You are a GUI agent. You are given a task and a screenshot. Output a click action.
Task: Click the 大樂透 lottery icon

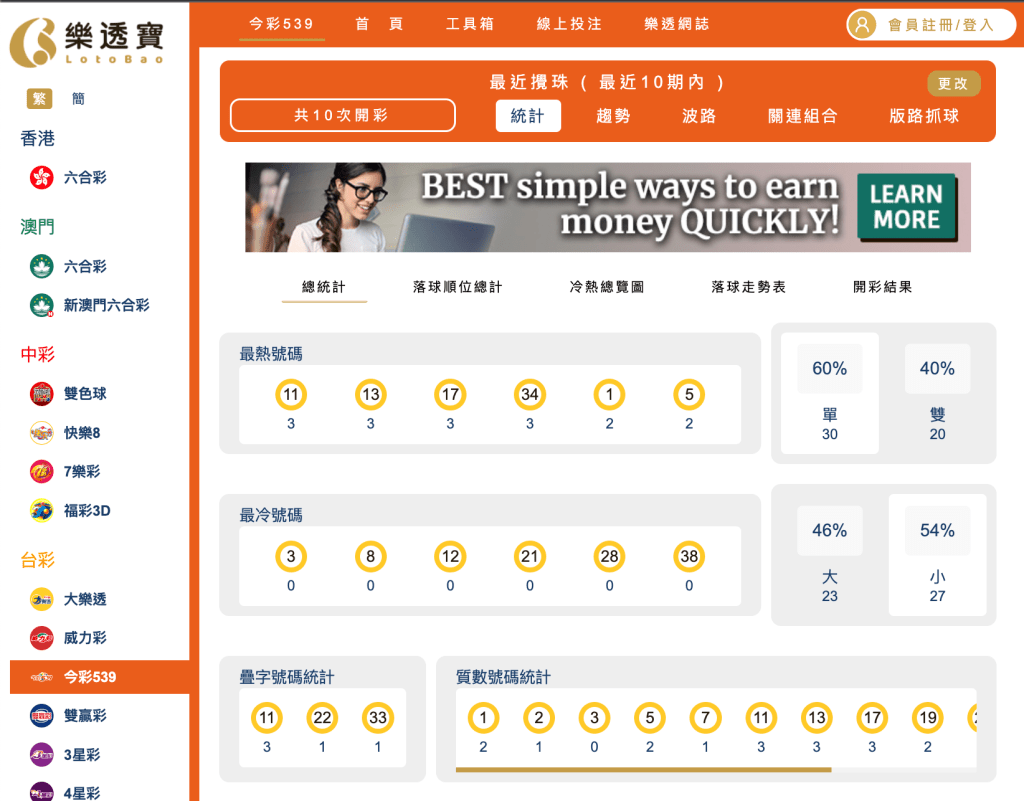(41, 599)
